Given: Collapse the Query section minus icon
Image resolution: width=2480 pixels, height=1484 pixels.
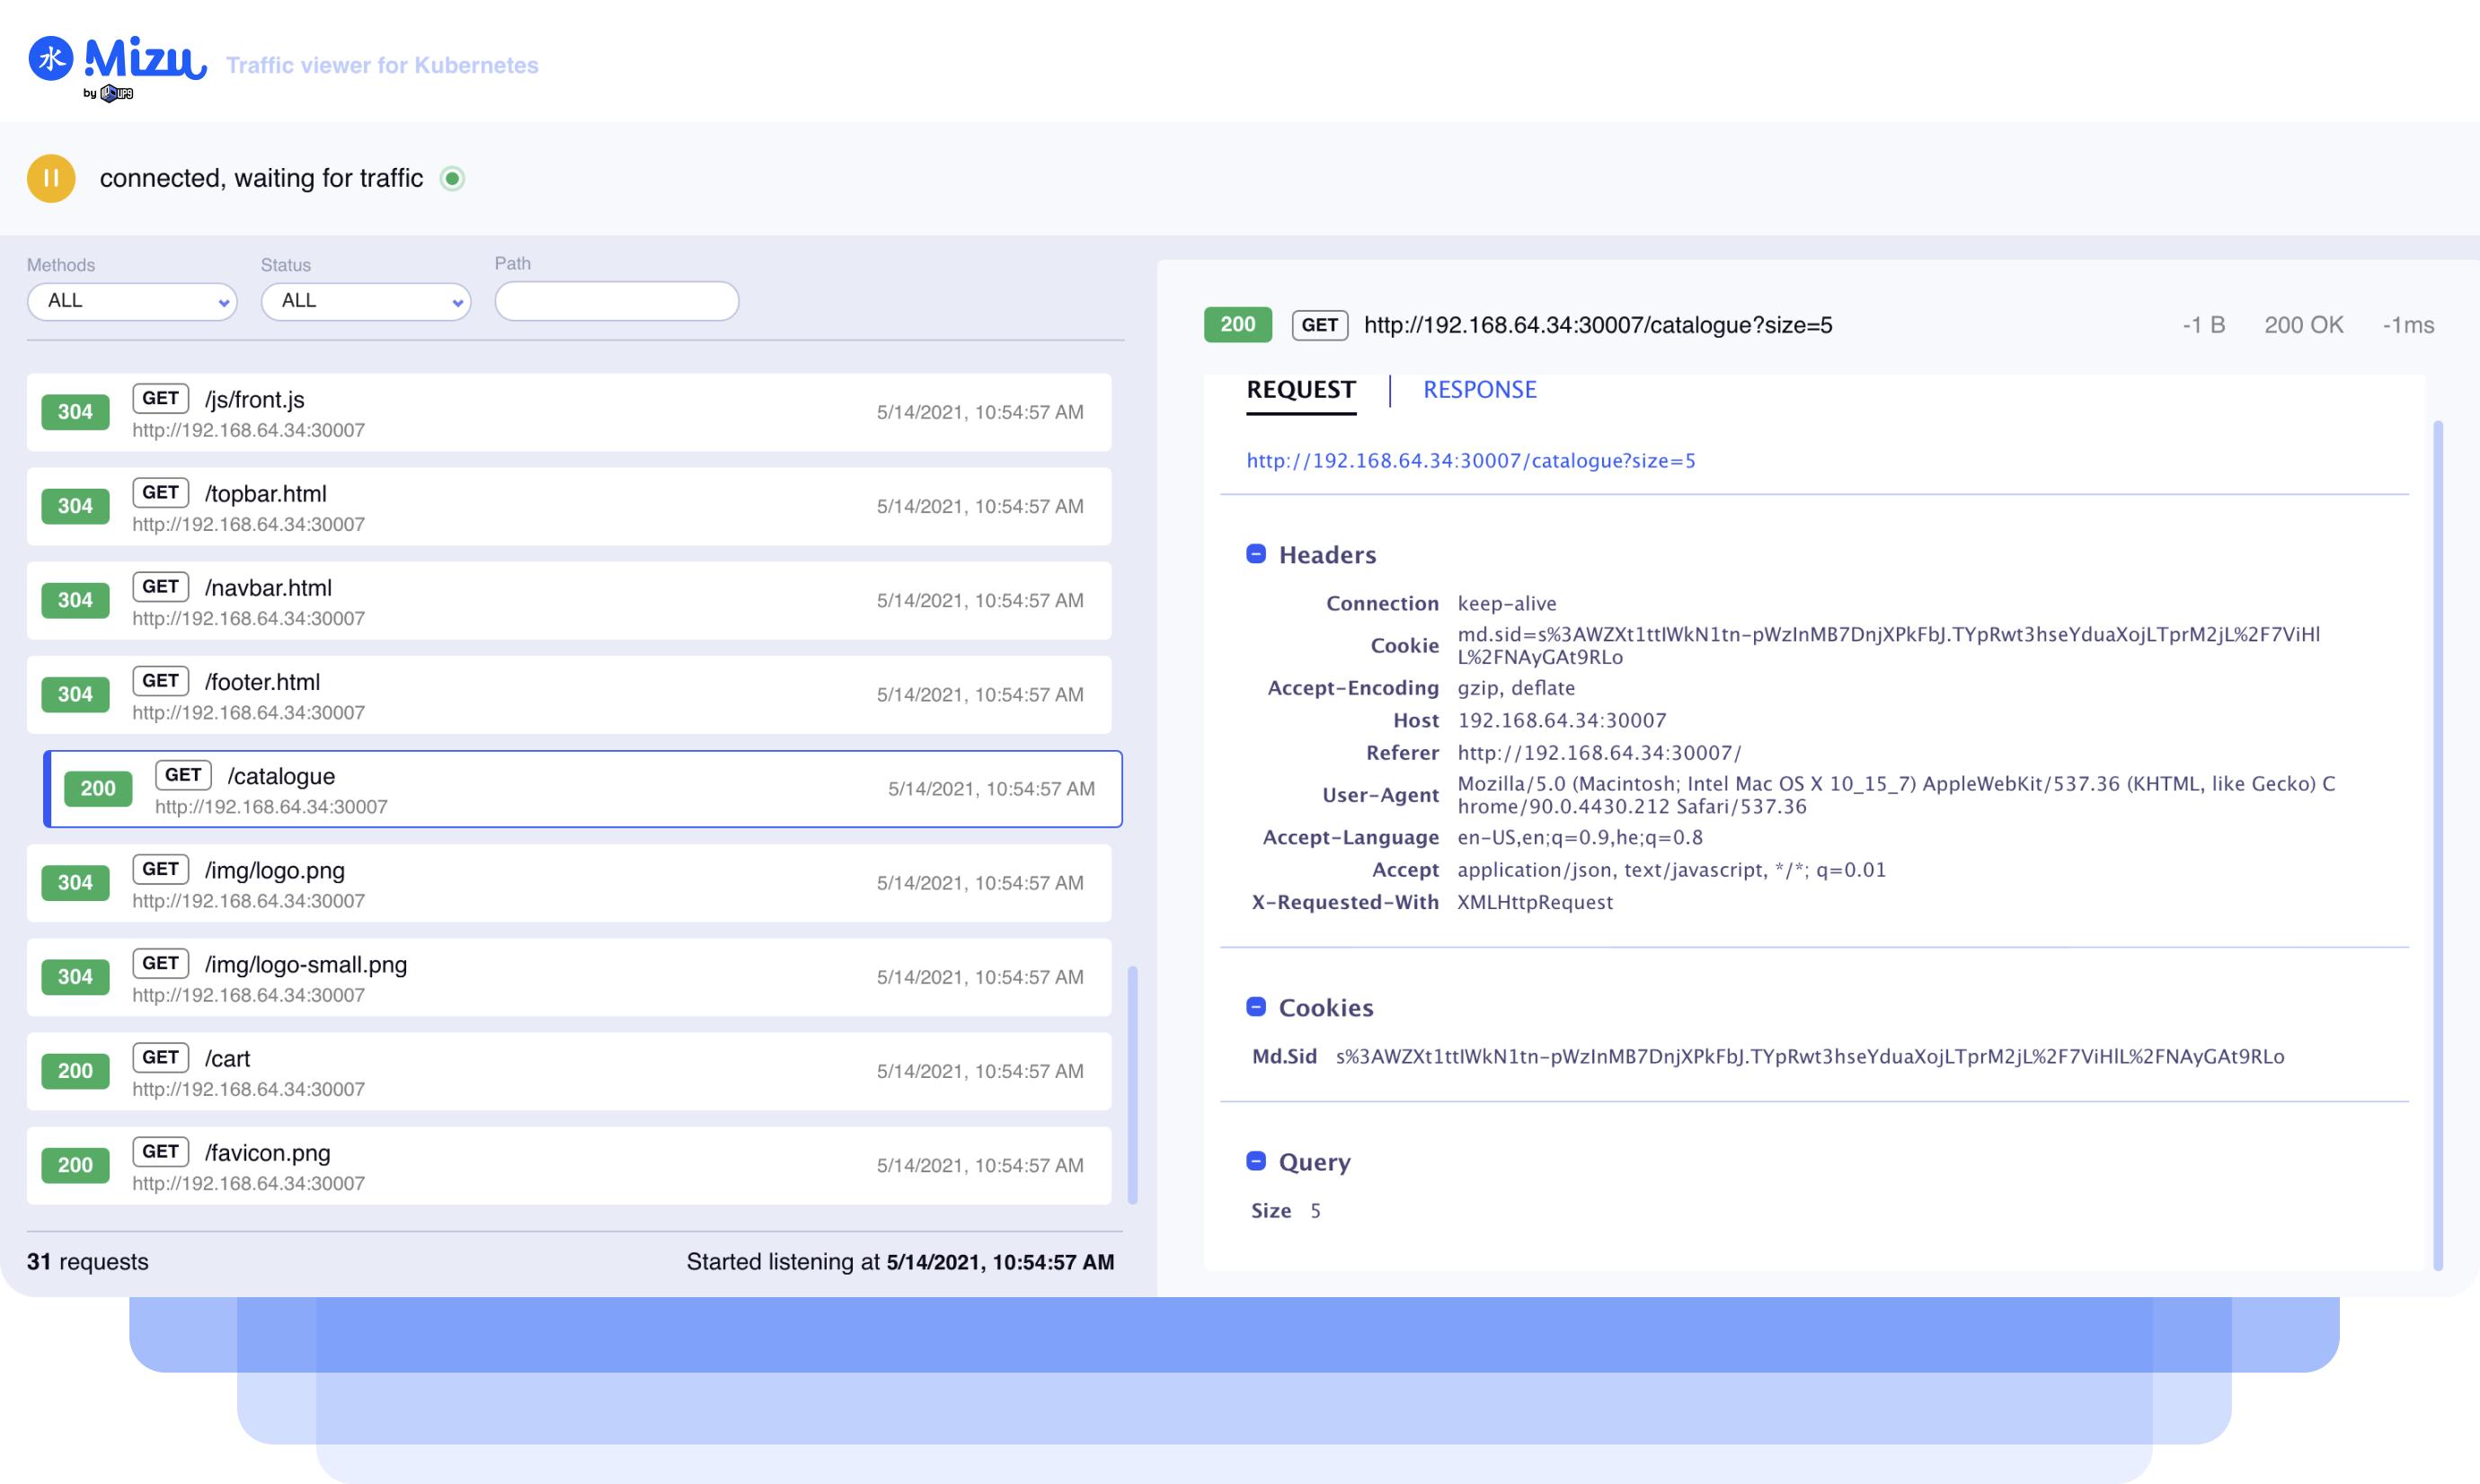Looking at the screenshot, I should coord(1256,1161).
